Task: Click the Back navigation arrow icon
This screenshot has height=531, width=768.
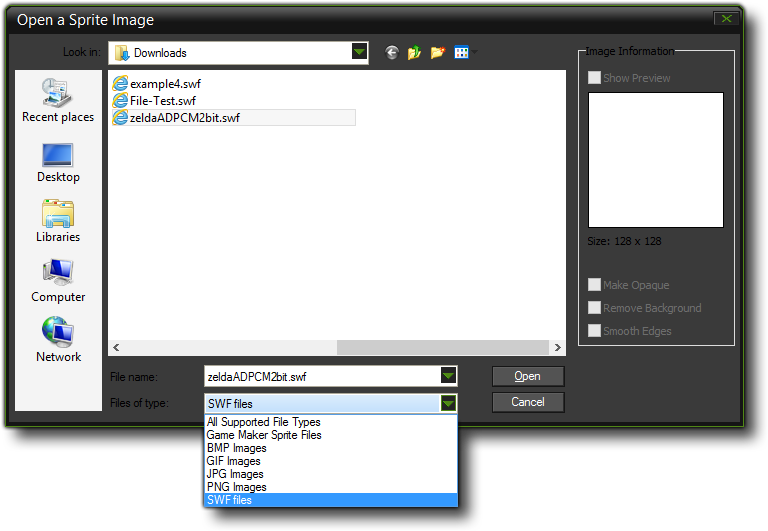Action: (391, 53)
